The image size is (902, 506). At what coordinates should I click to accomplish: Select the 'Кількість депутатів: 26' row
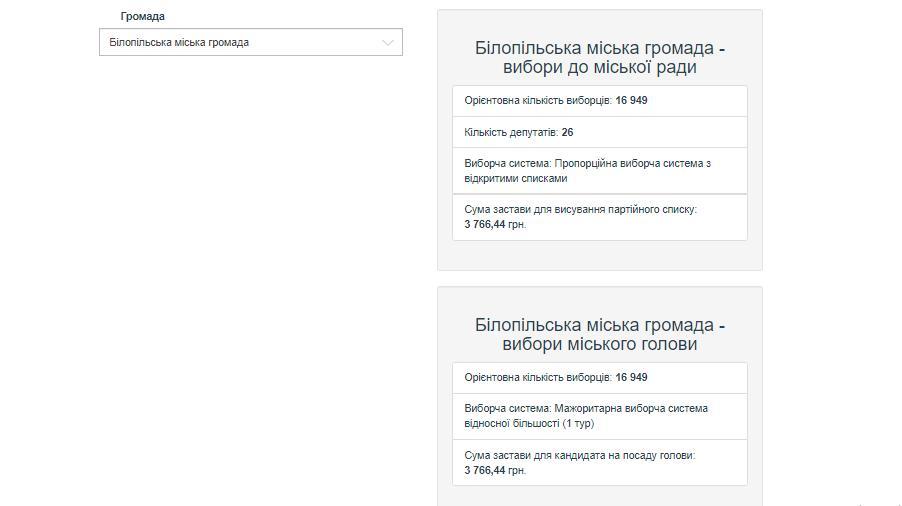[600, 132]
